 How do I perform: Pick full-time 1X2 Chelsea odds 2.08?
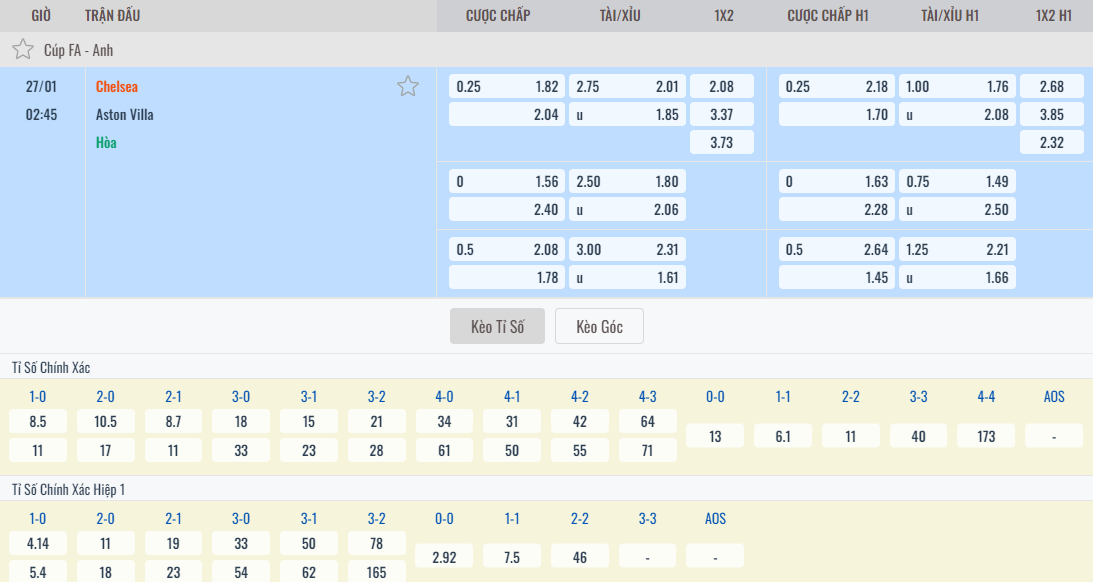[x=721, y=86]
